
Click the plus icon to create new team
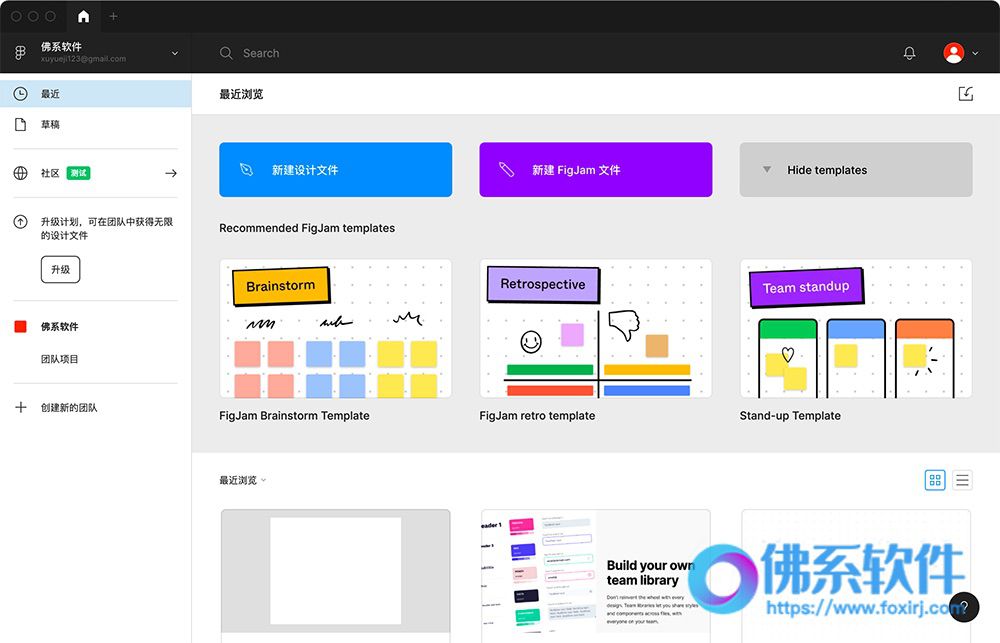click(20, 408)
